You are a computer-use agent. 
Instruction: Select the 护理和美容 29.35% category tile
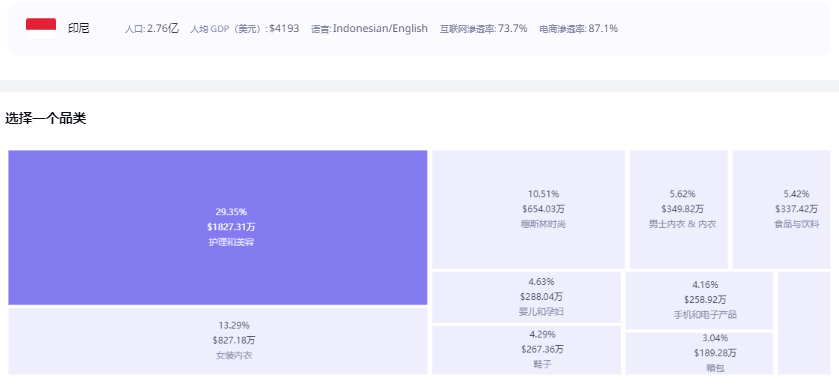[x=218, y=227]
